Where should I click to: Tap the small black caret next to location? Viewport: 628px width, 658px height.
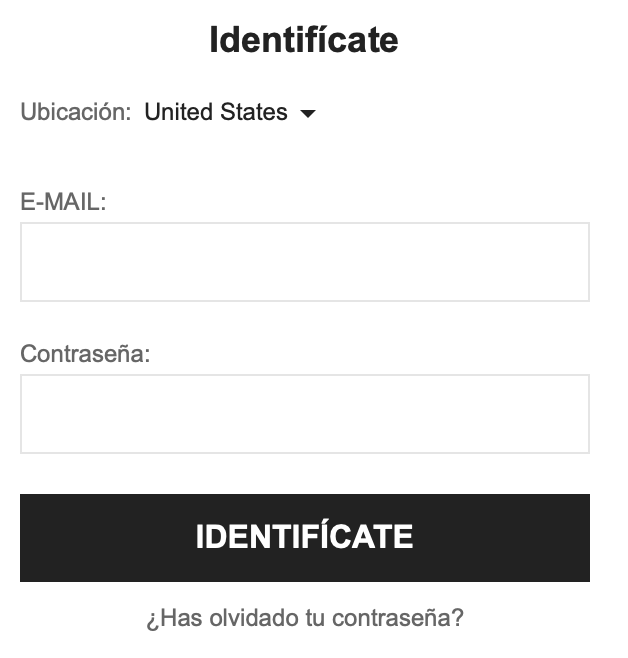coord(308,114)
